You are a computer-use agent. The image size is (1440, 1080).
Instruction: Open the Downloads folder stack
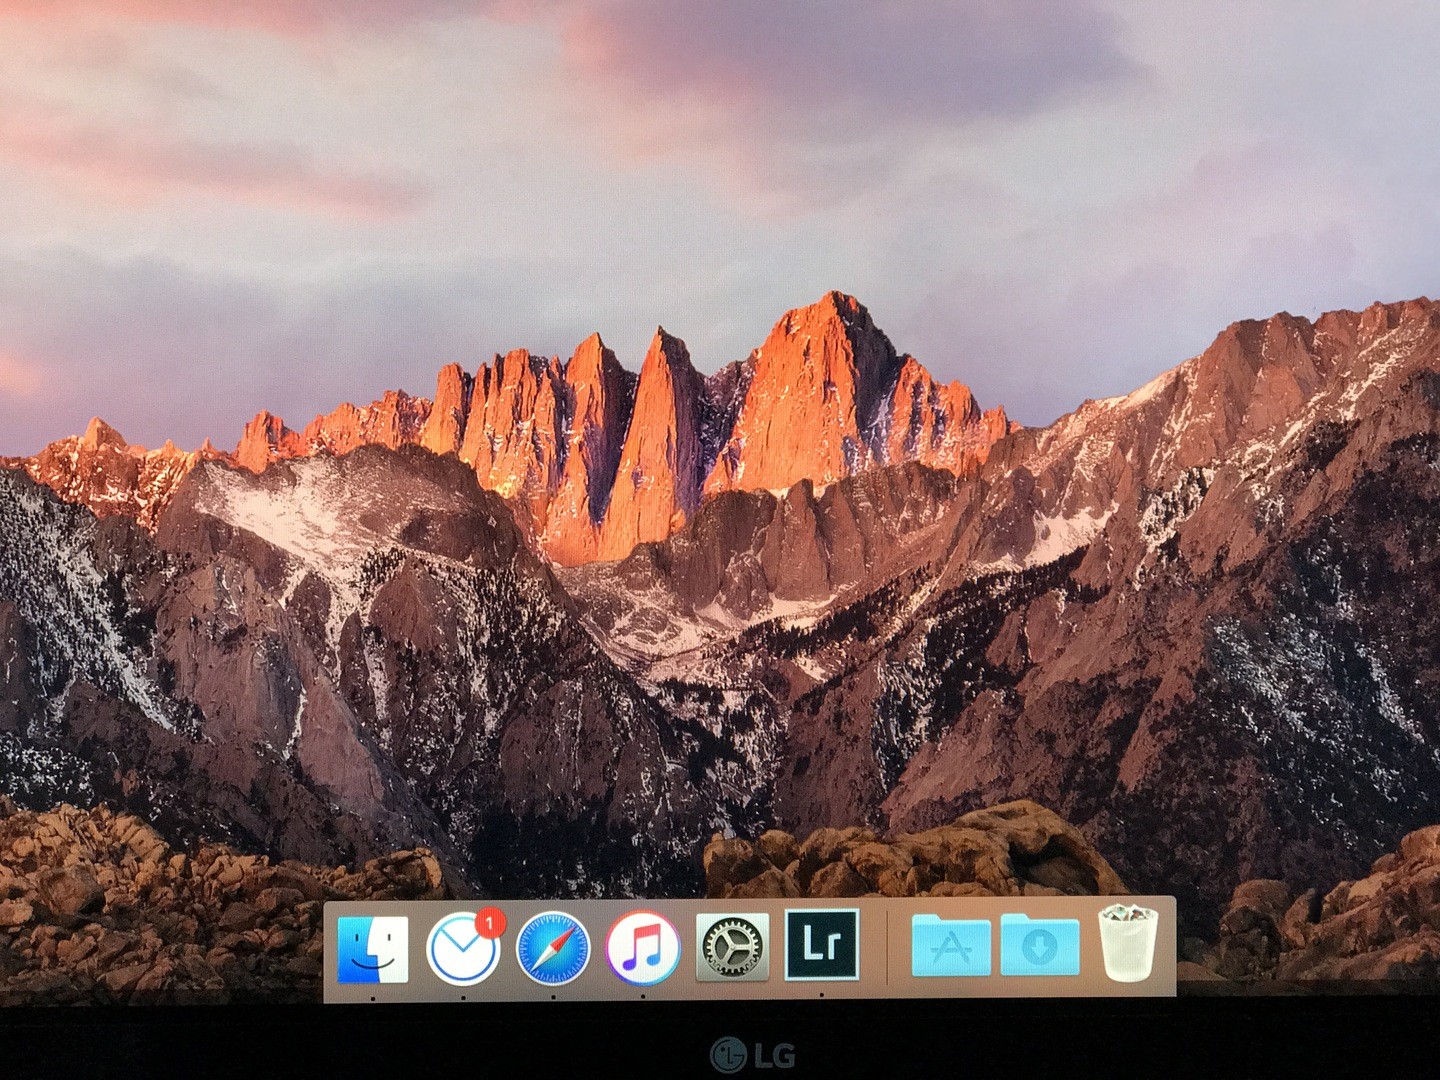tap(1040, 945)
